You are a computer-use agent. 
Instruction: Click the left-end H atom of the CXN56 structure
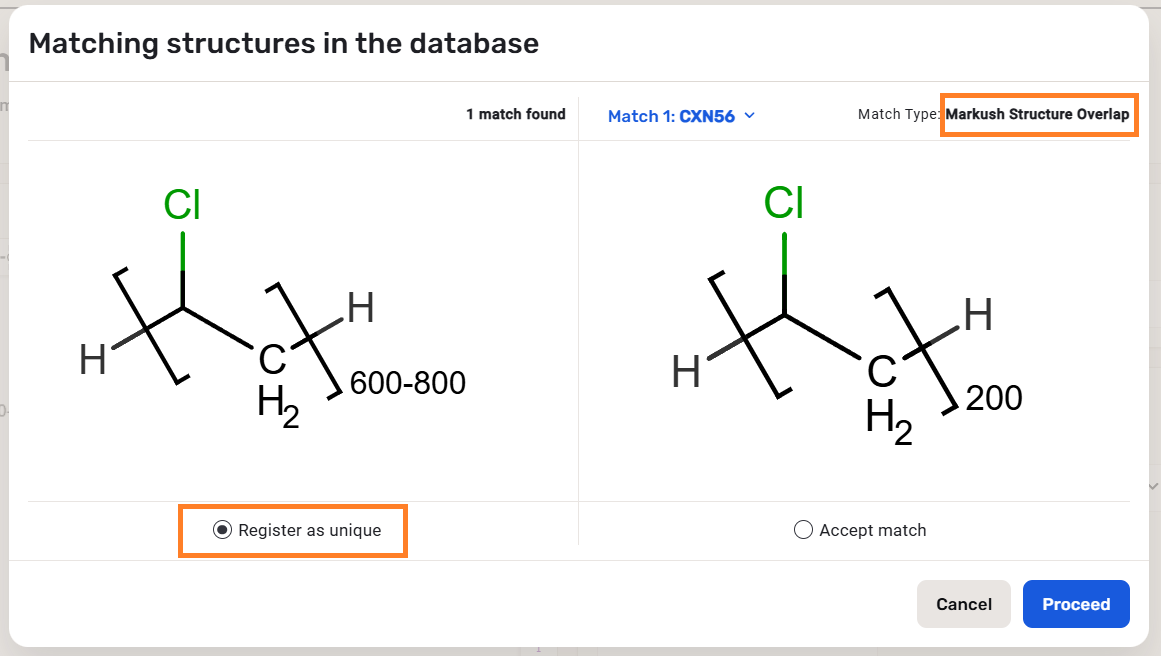coord(686,373)
